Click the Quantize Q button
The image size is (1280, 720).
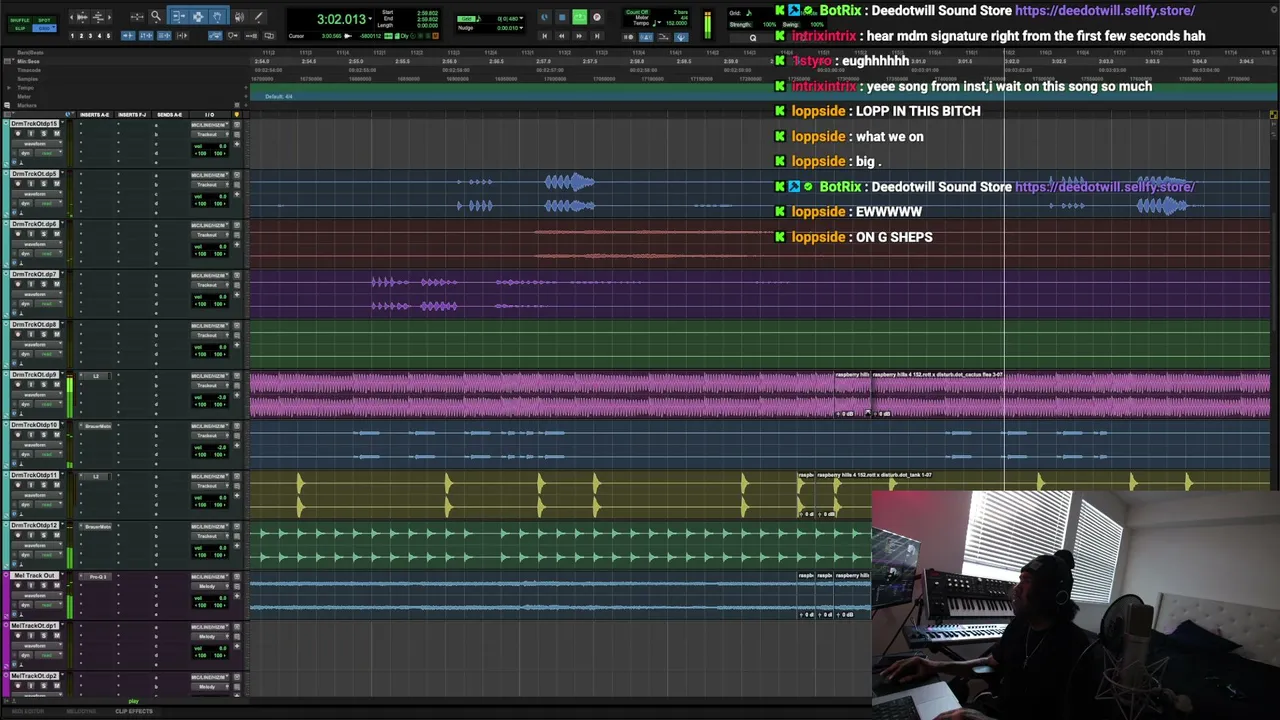coord(753,38)
